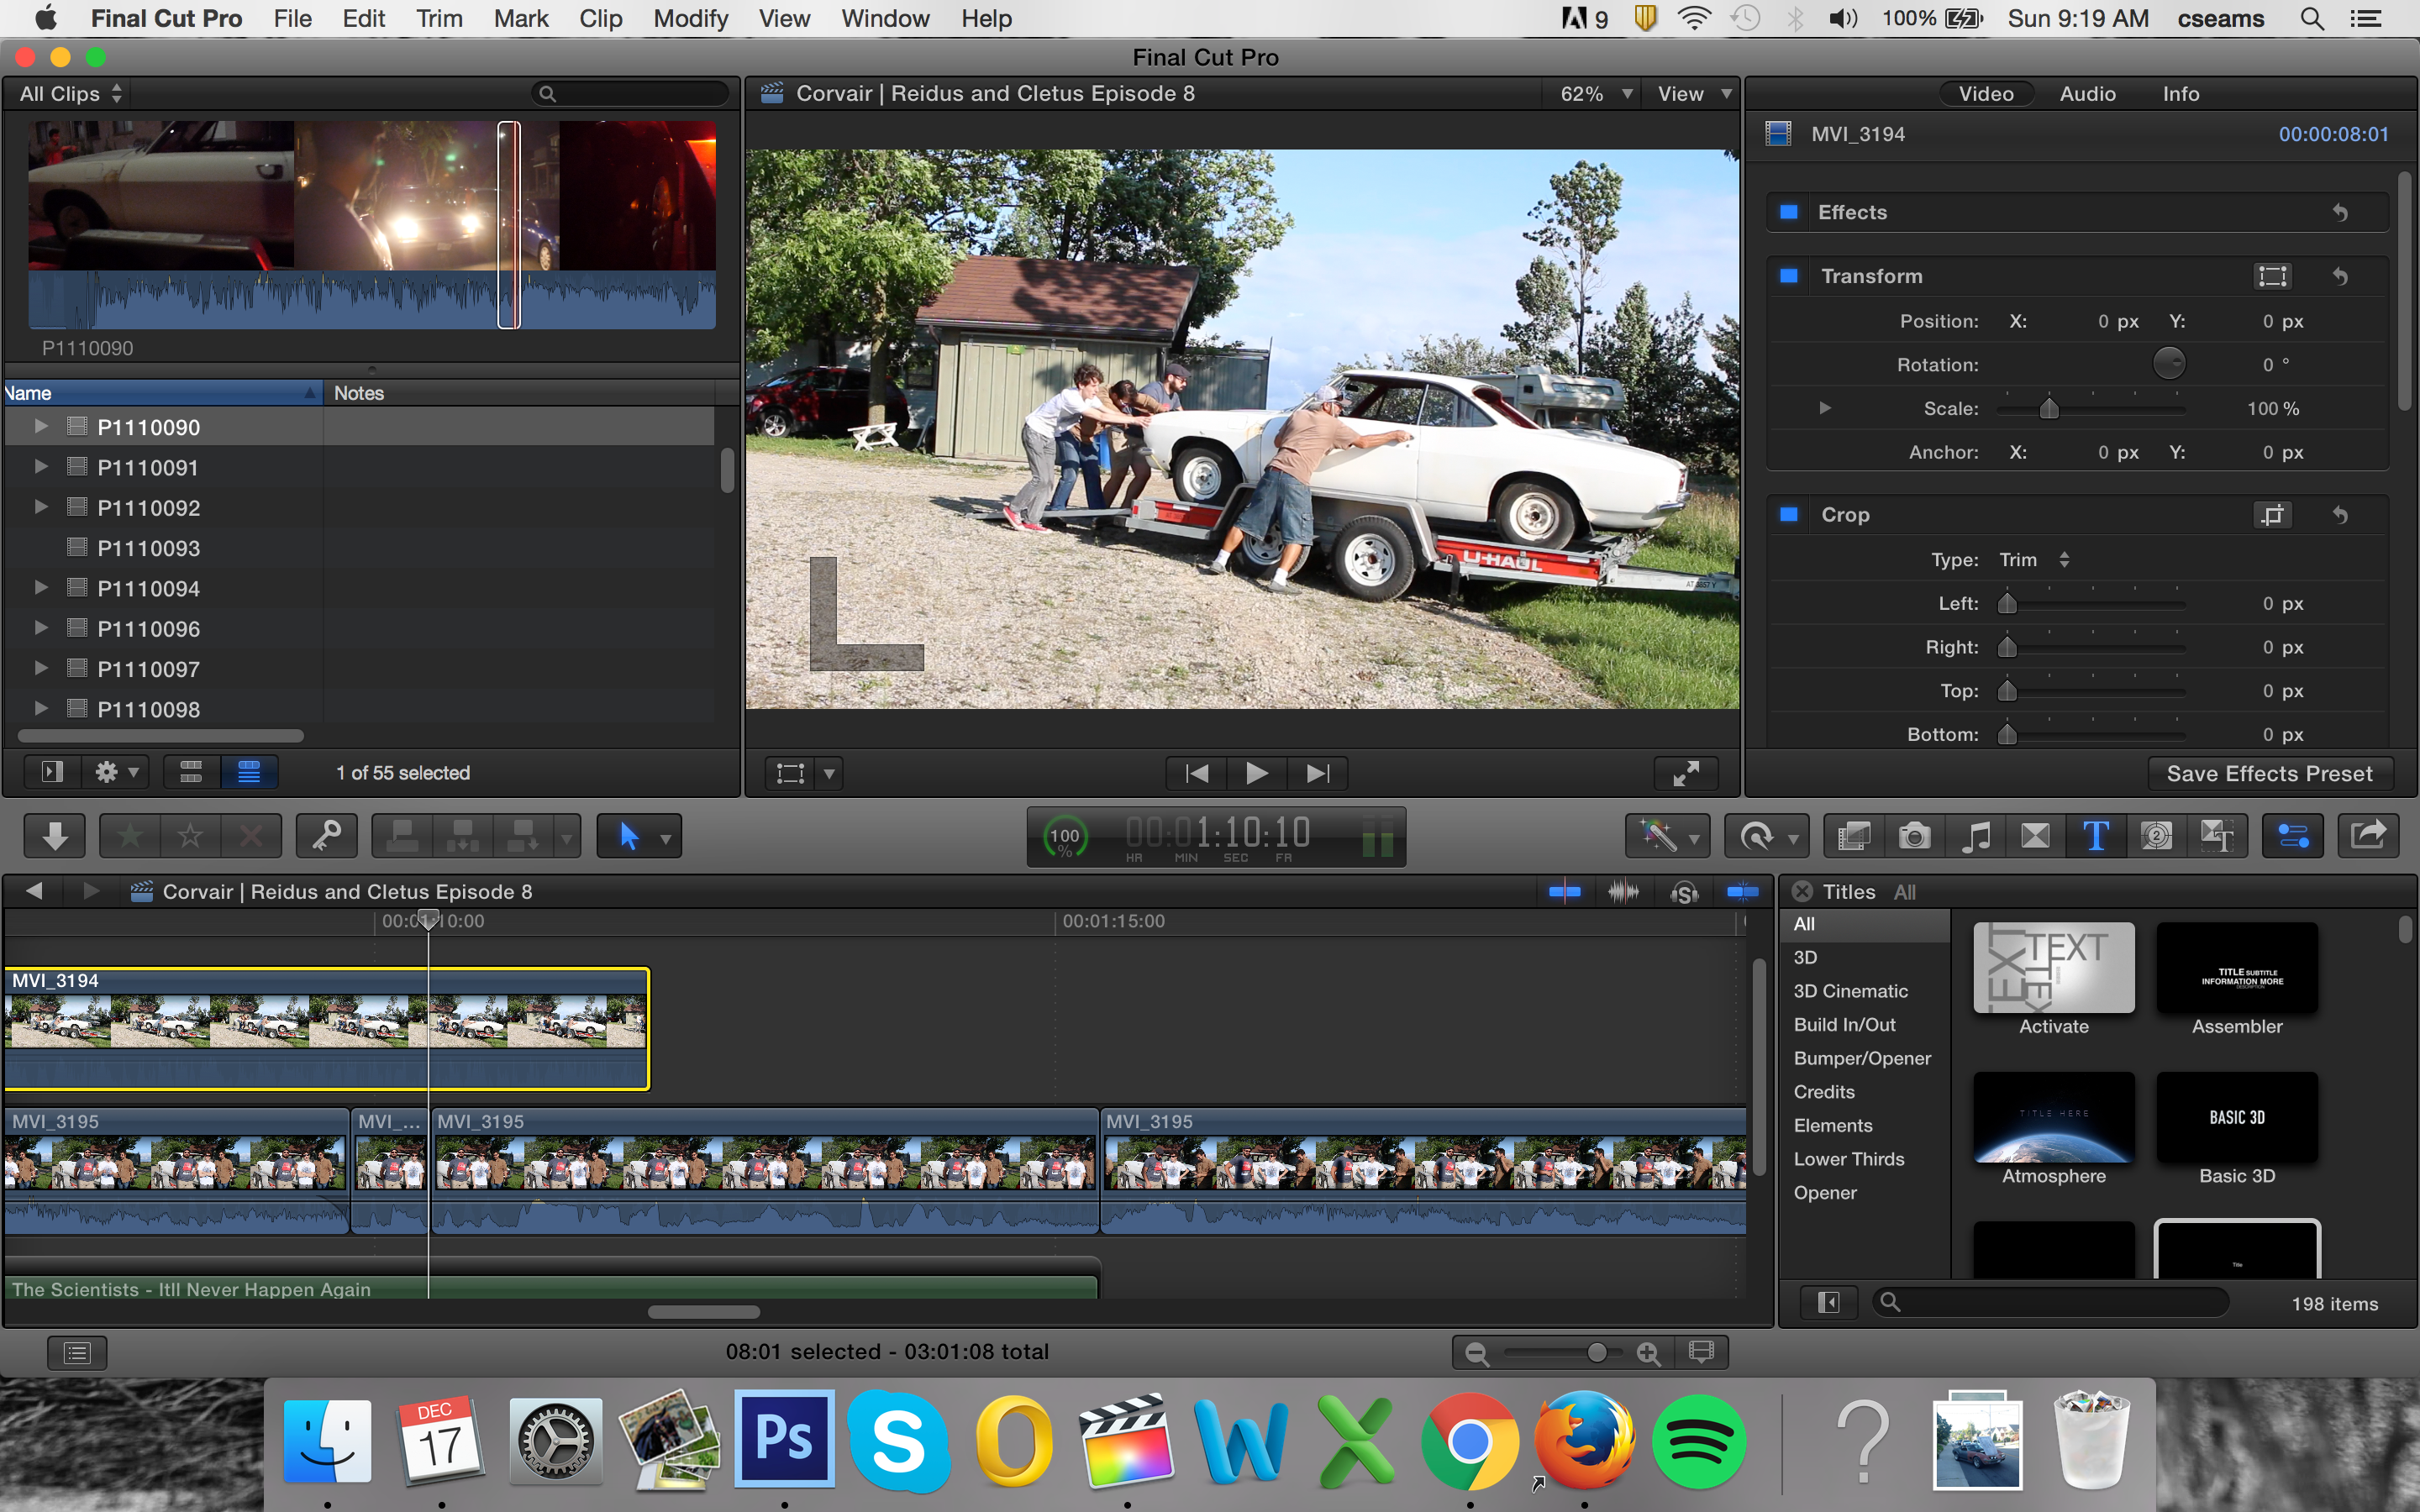The image size is (2420, 1512).
Task: Show the Effects browser icon
Action: [x=1854, y=836]
